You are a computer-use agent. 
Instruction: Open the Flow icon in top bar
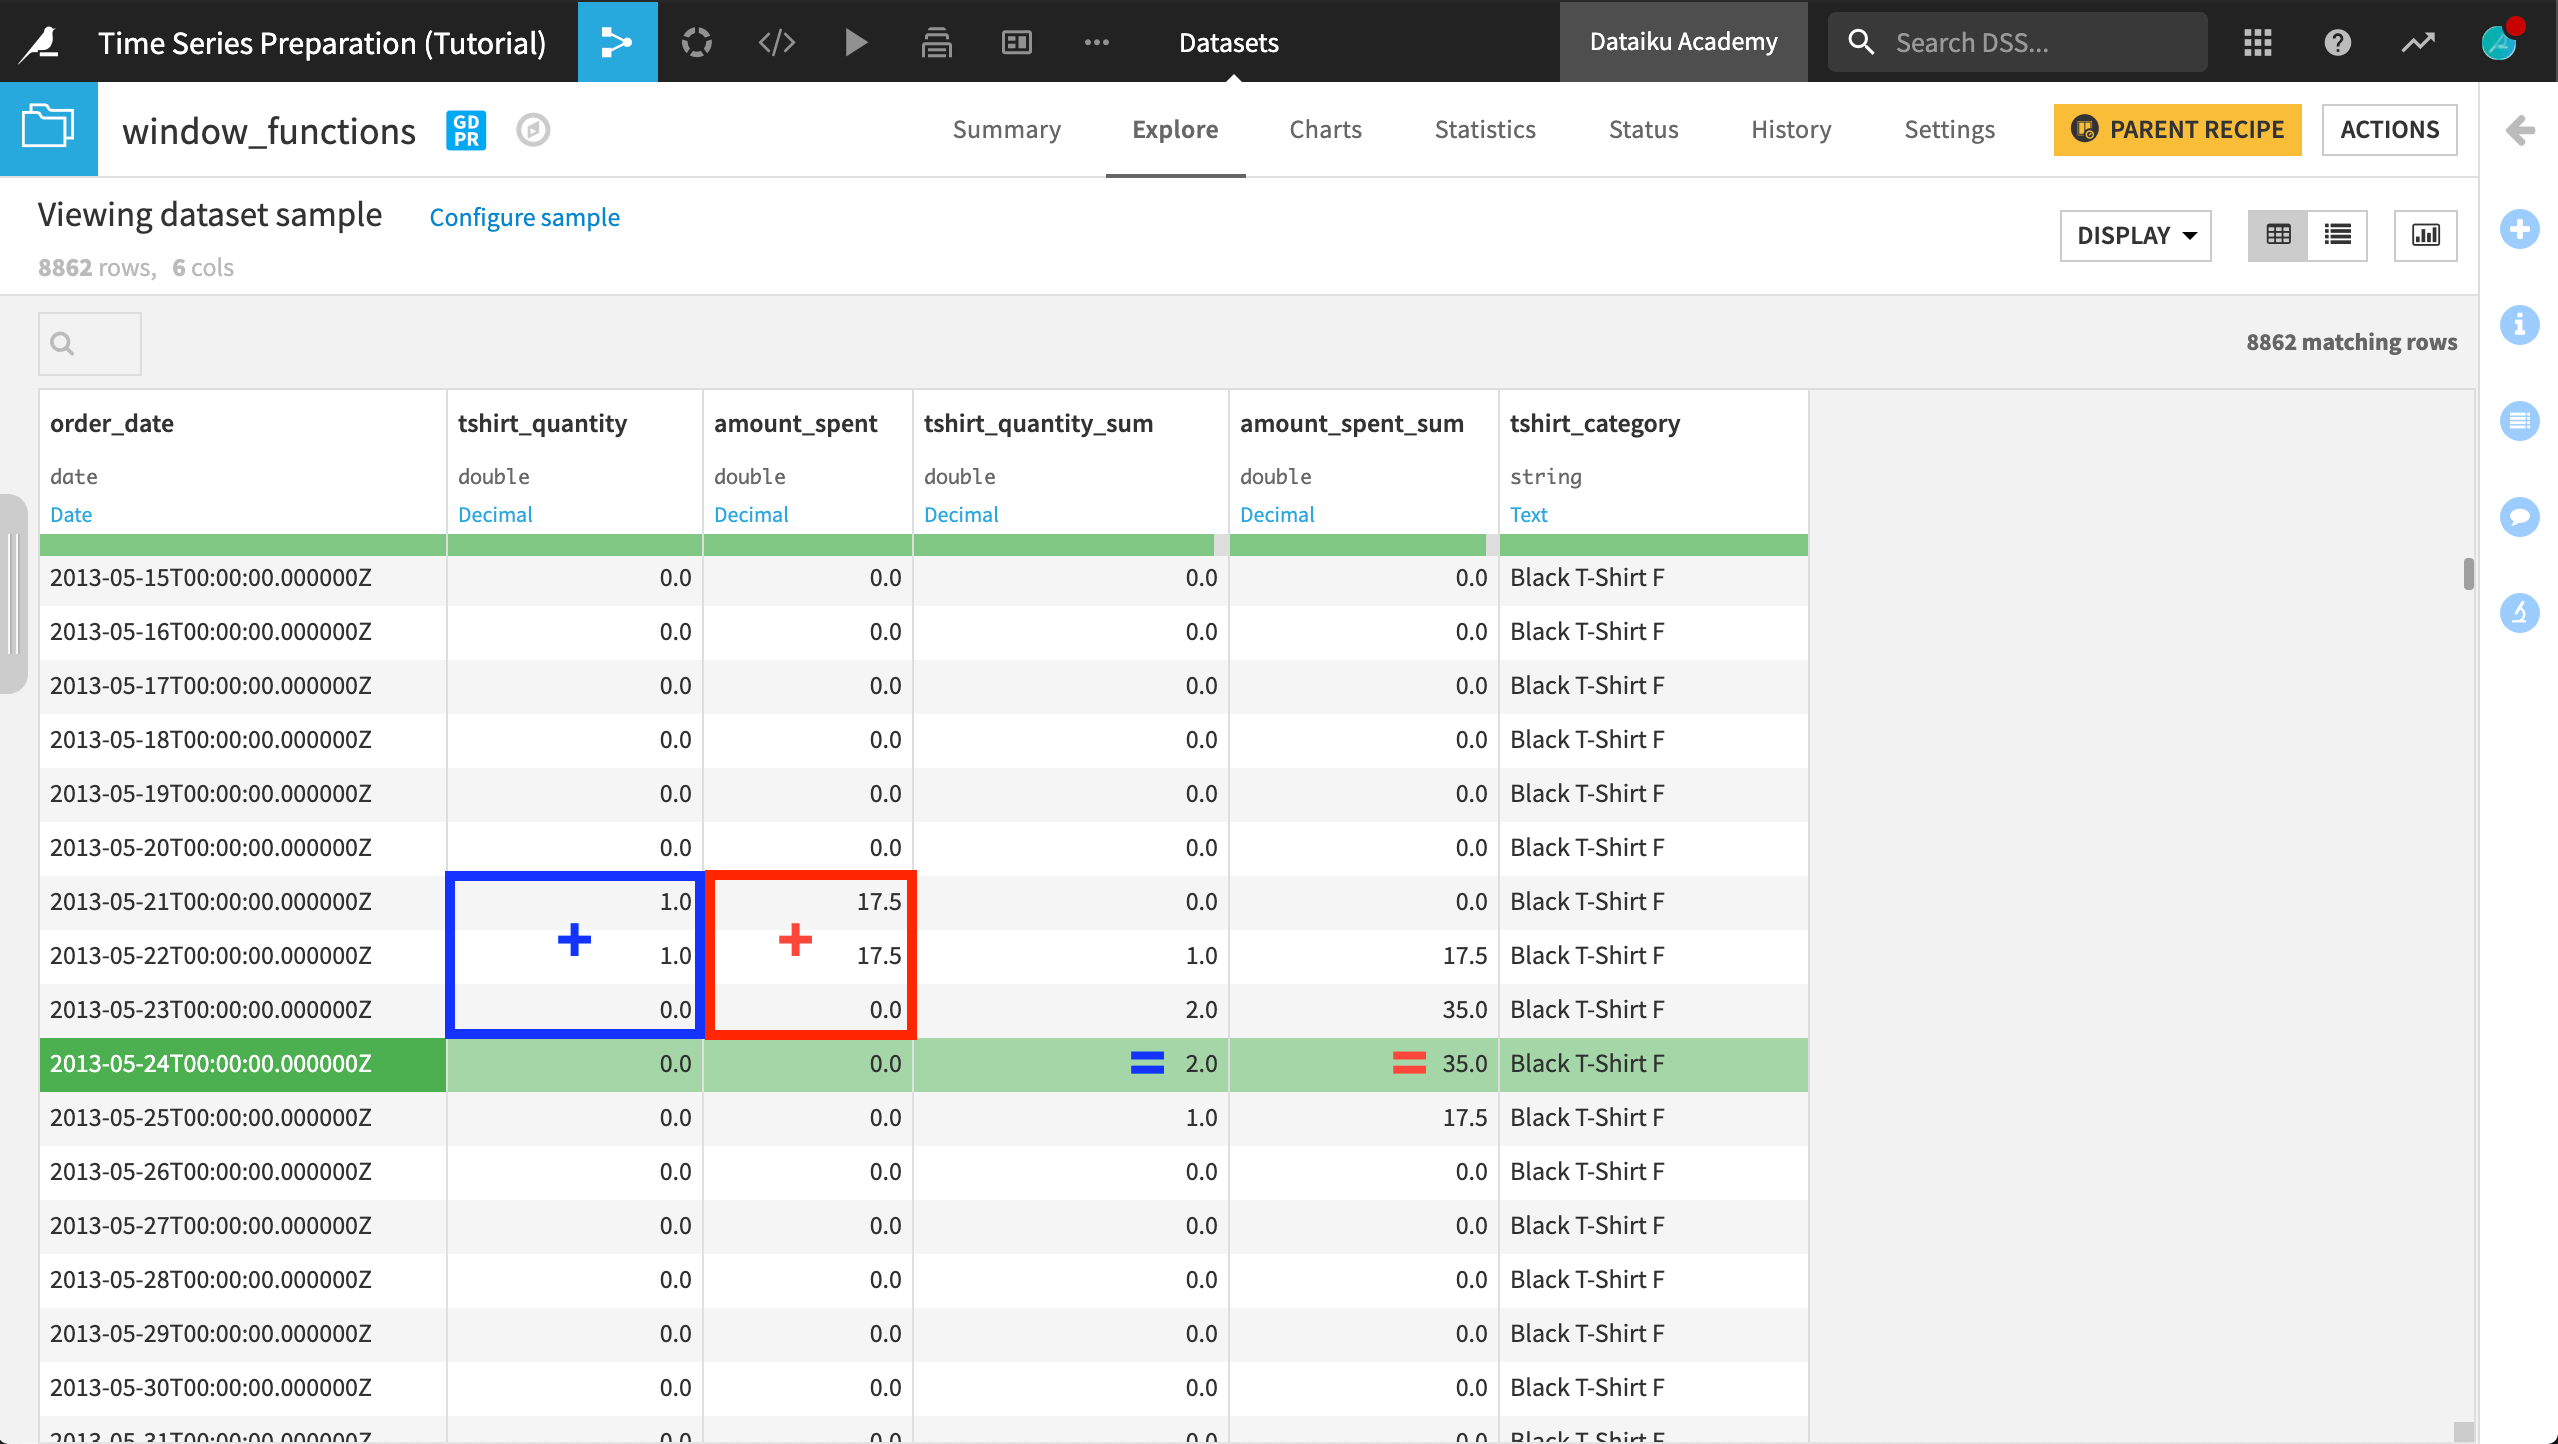pyautogui.click(x=617, y=42)
